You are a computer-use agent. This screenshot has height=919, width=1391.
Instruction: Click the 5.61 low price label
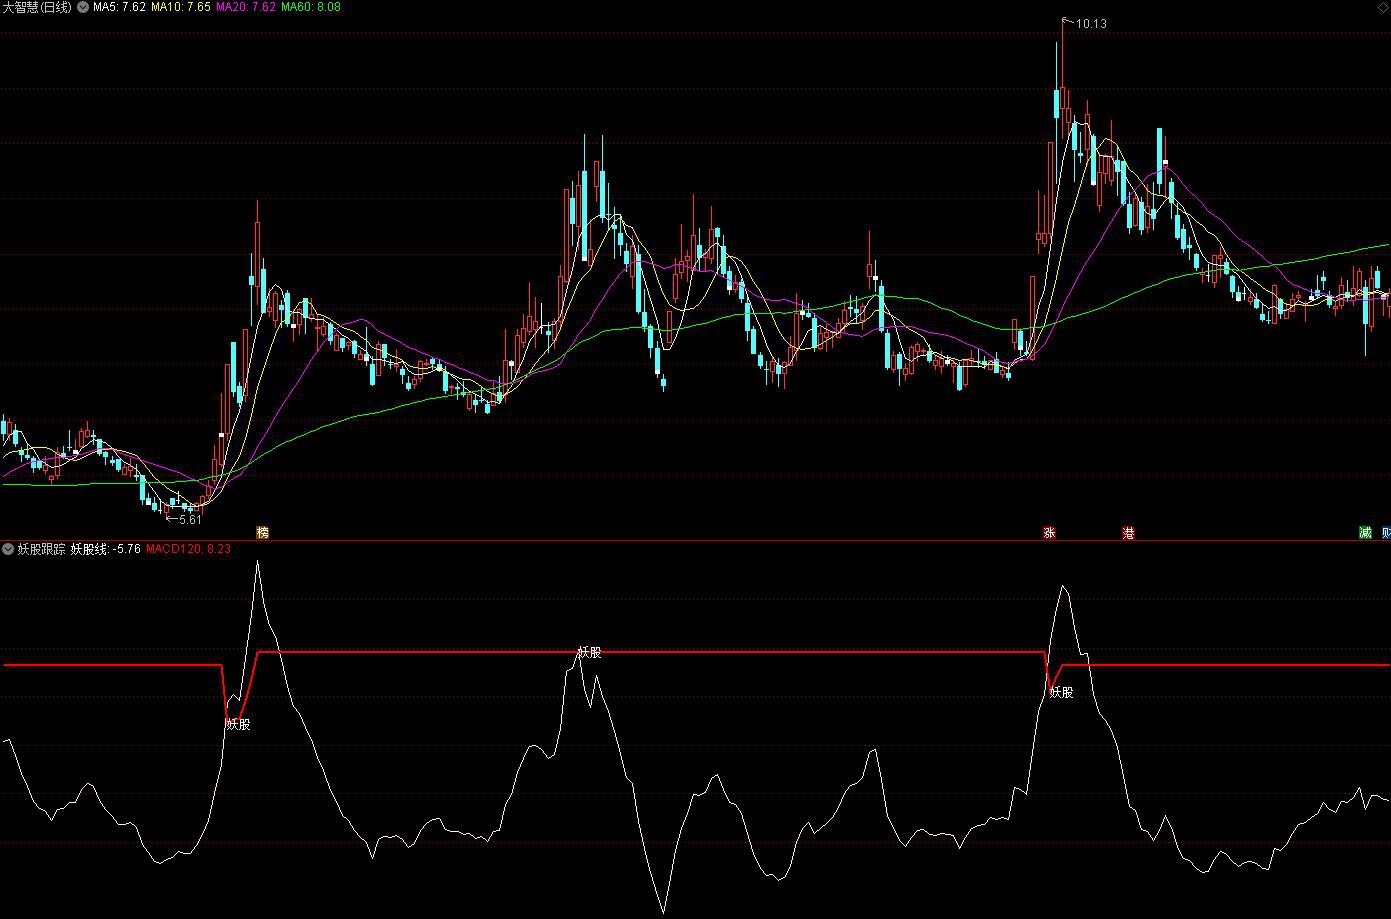[190, 520]
